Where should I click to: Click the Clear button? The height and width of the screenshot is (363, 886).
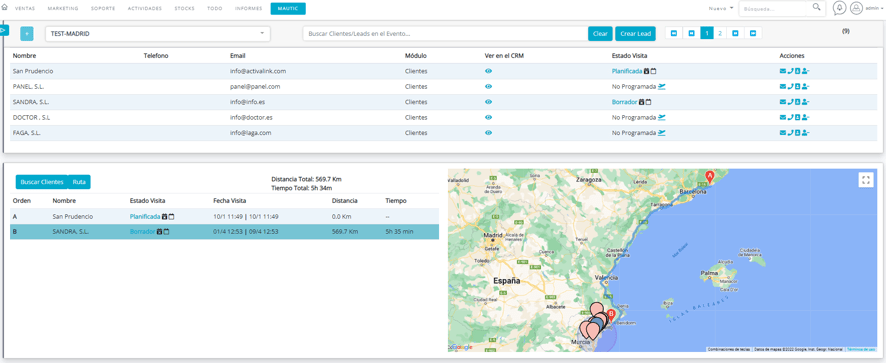(600, 34)
